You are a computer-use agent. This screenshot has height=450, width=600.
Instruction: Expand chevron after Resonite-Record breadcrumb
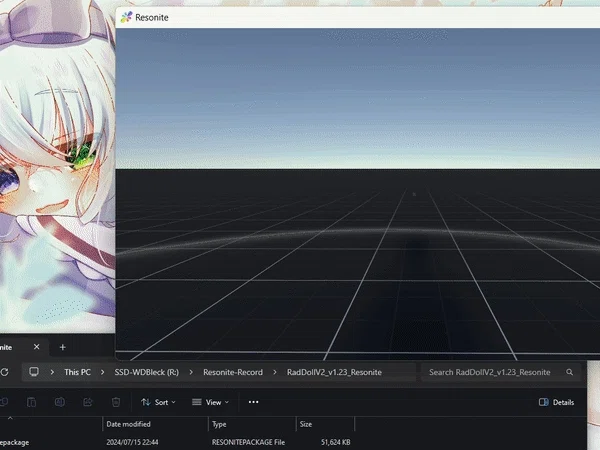point(275,372)
